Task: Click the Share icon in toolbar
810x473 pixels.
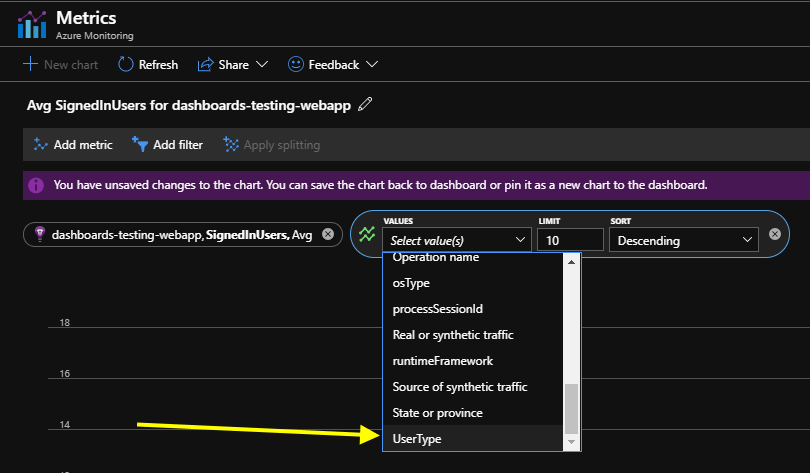Action: coord(205,64)
